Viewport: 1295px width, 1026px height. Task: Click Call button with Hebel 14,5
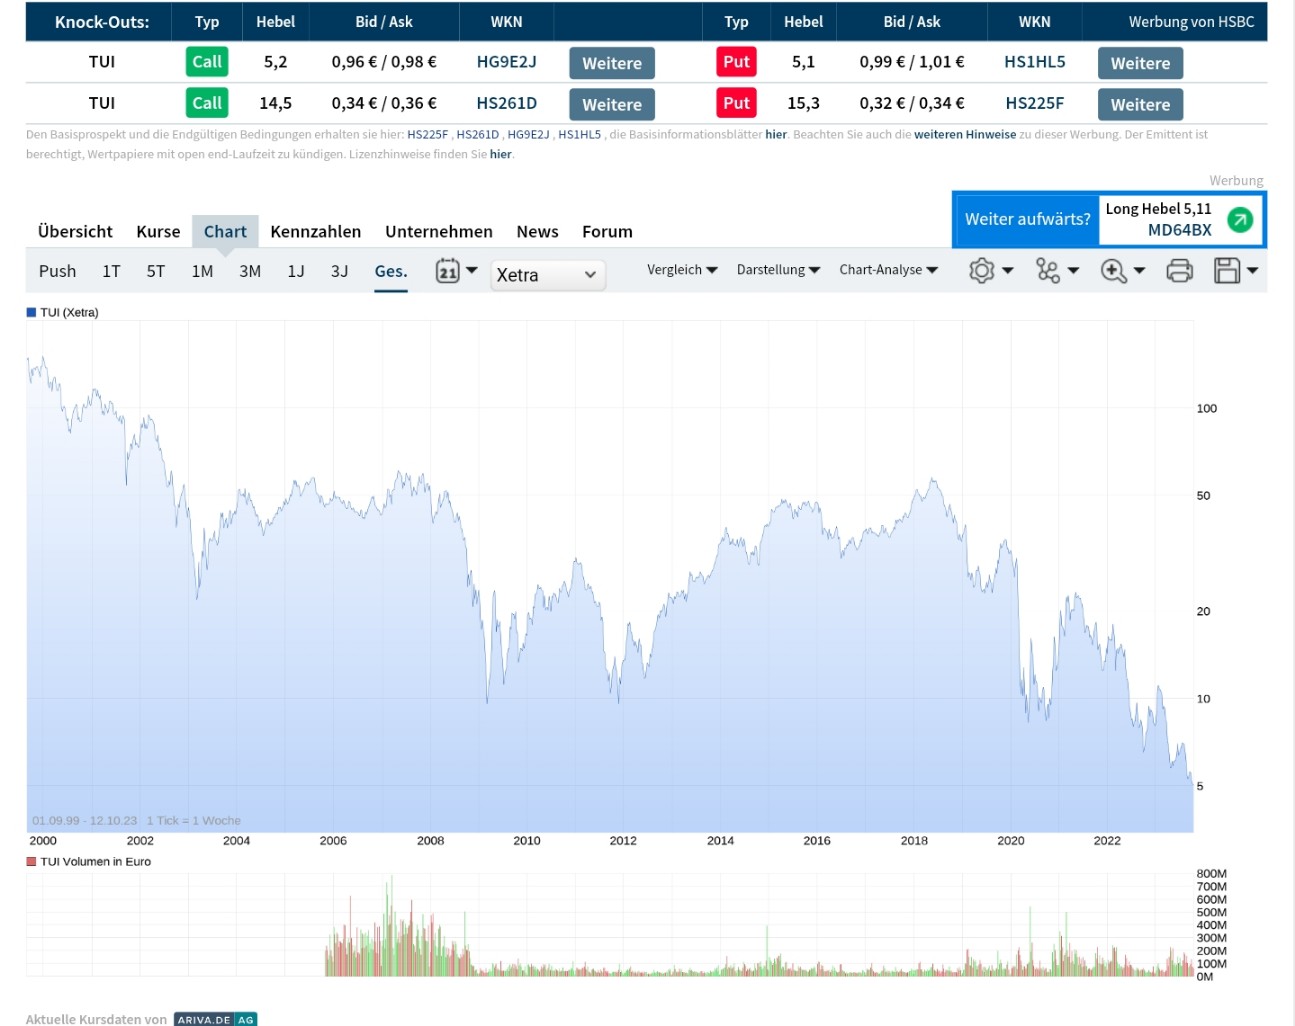pyautogui.click(x=207, y=103)
